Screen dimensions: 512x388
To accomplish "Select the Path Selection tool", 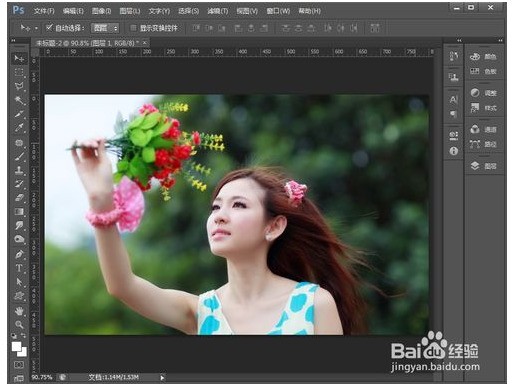I will tap(19, 282).
